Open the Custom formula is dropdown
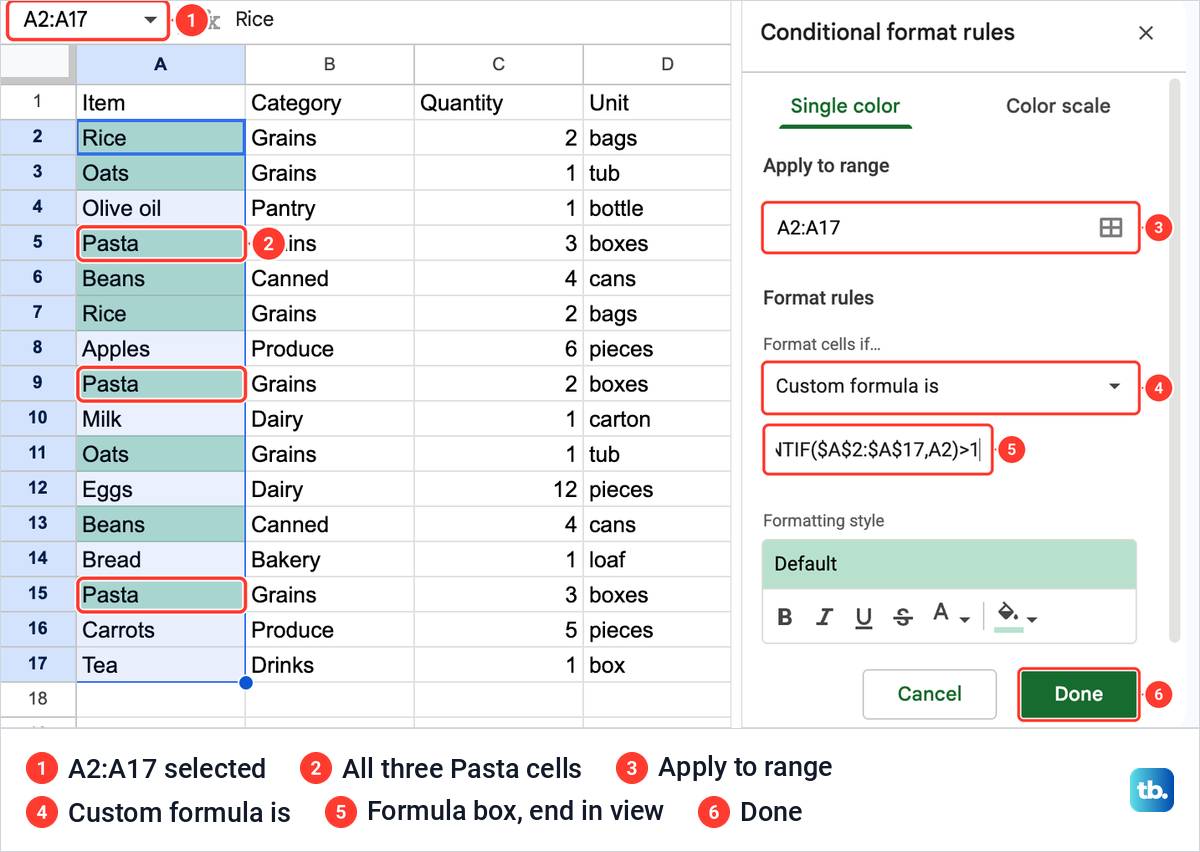 (x=951, y=387)
